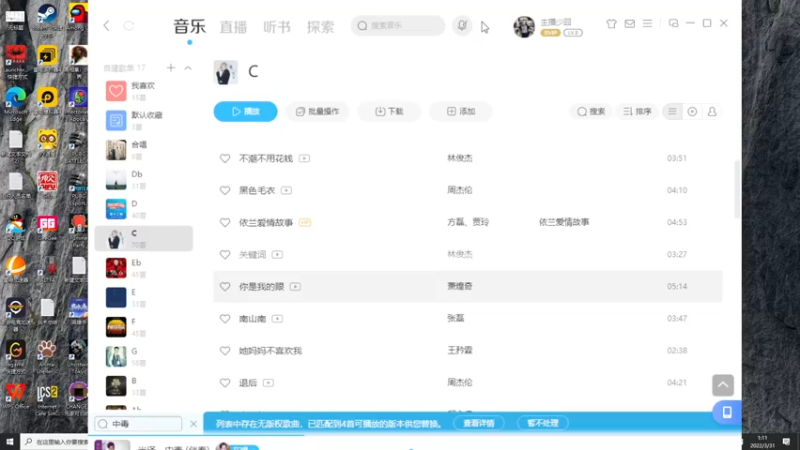Open the message envelope icon
Screen dimensions: 800x450
pos(630,23)
